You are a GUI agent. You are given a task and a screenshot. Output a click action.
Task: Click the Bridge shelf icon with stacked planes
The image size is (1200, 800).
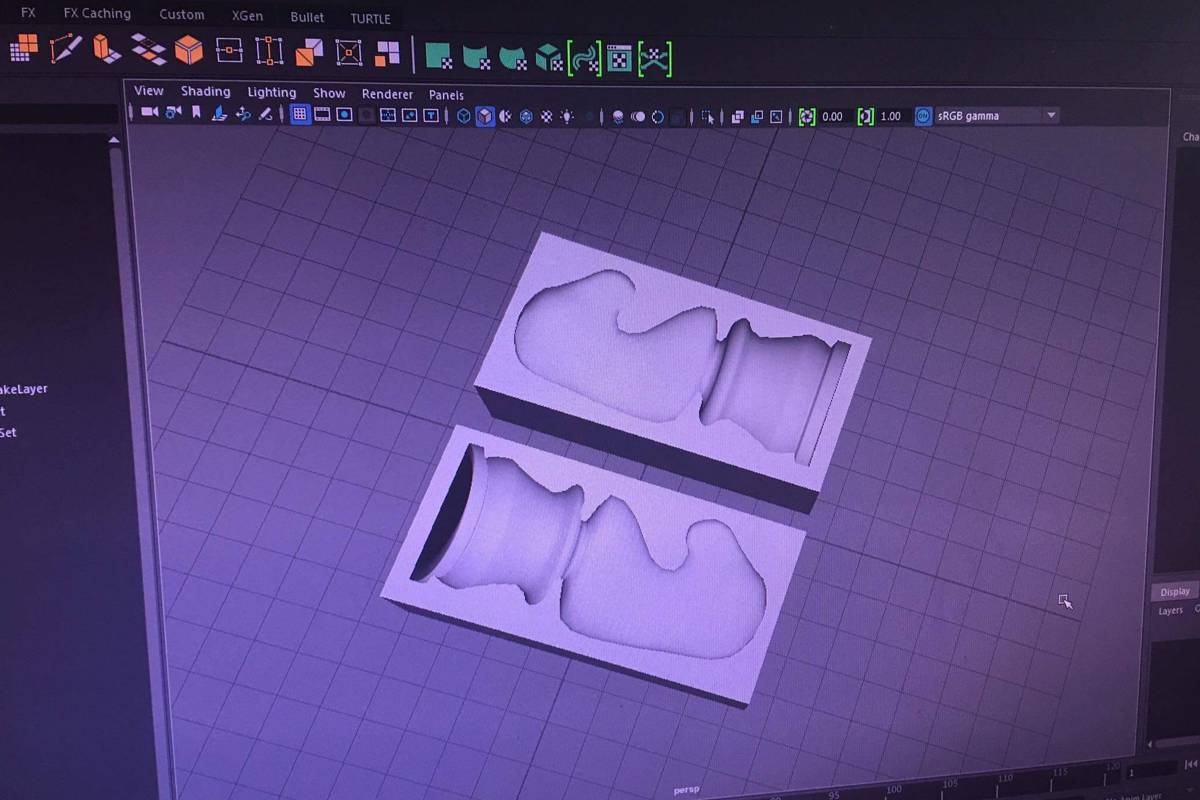(x=148, y=49)
